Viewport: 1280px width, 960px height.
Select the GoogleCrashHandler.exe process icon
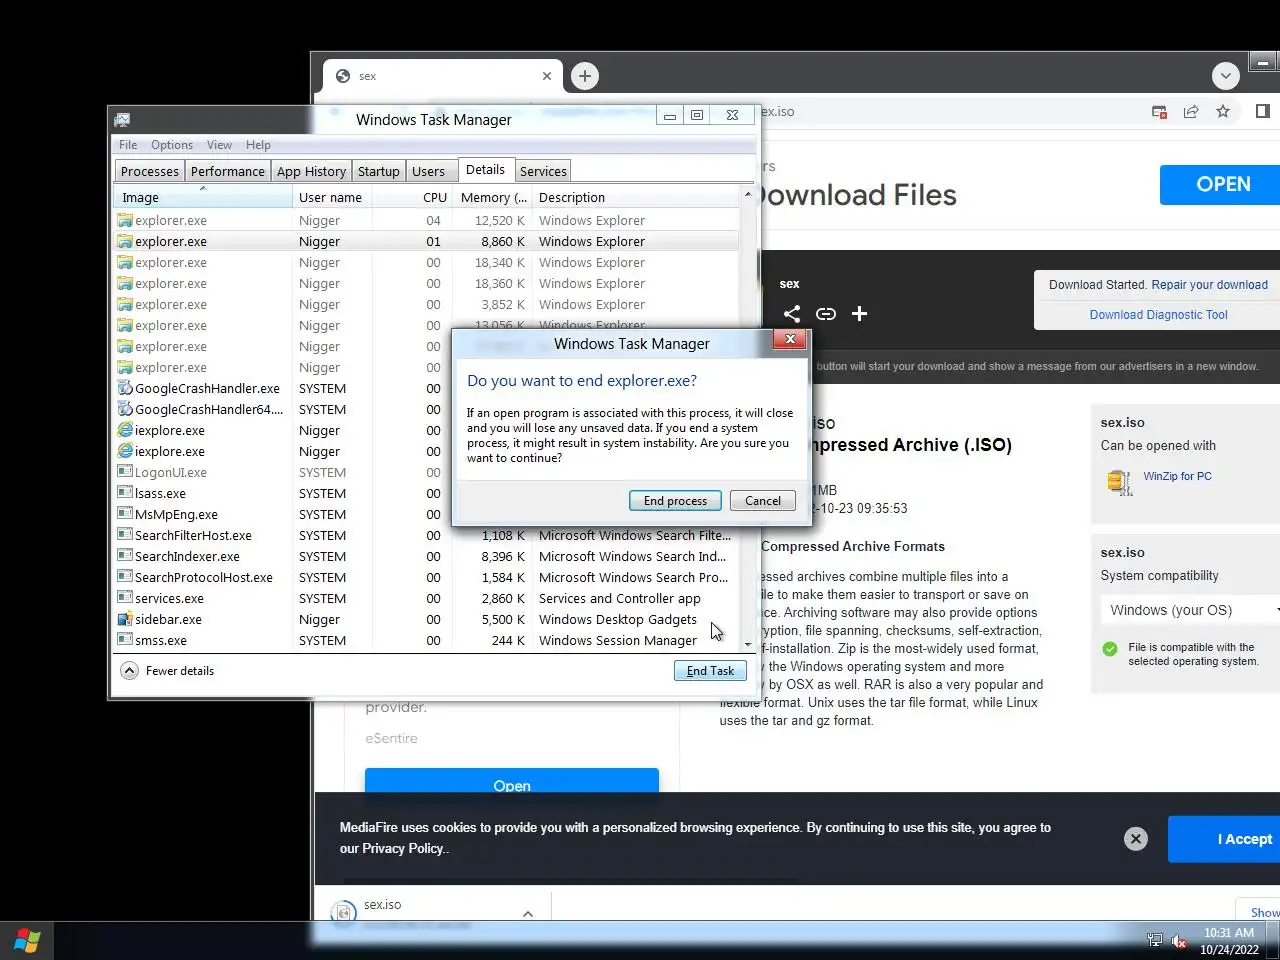coord(125,388)
